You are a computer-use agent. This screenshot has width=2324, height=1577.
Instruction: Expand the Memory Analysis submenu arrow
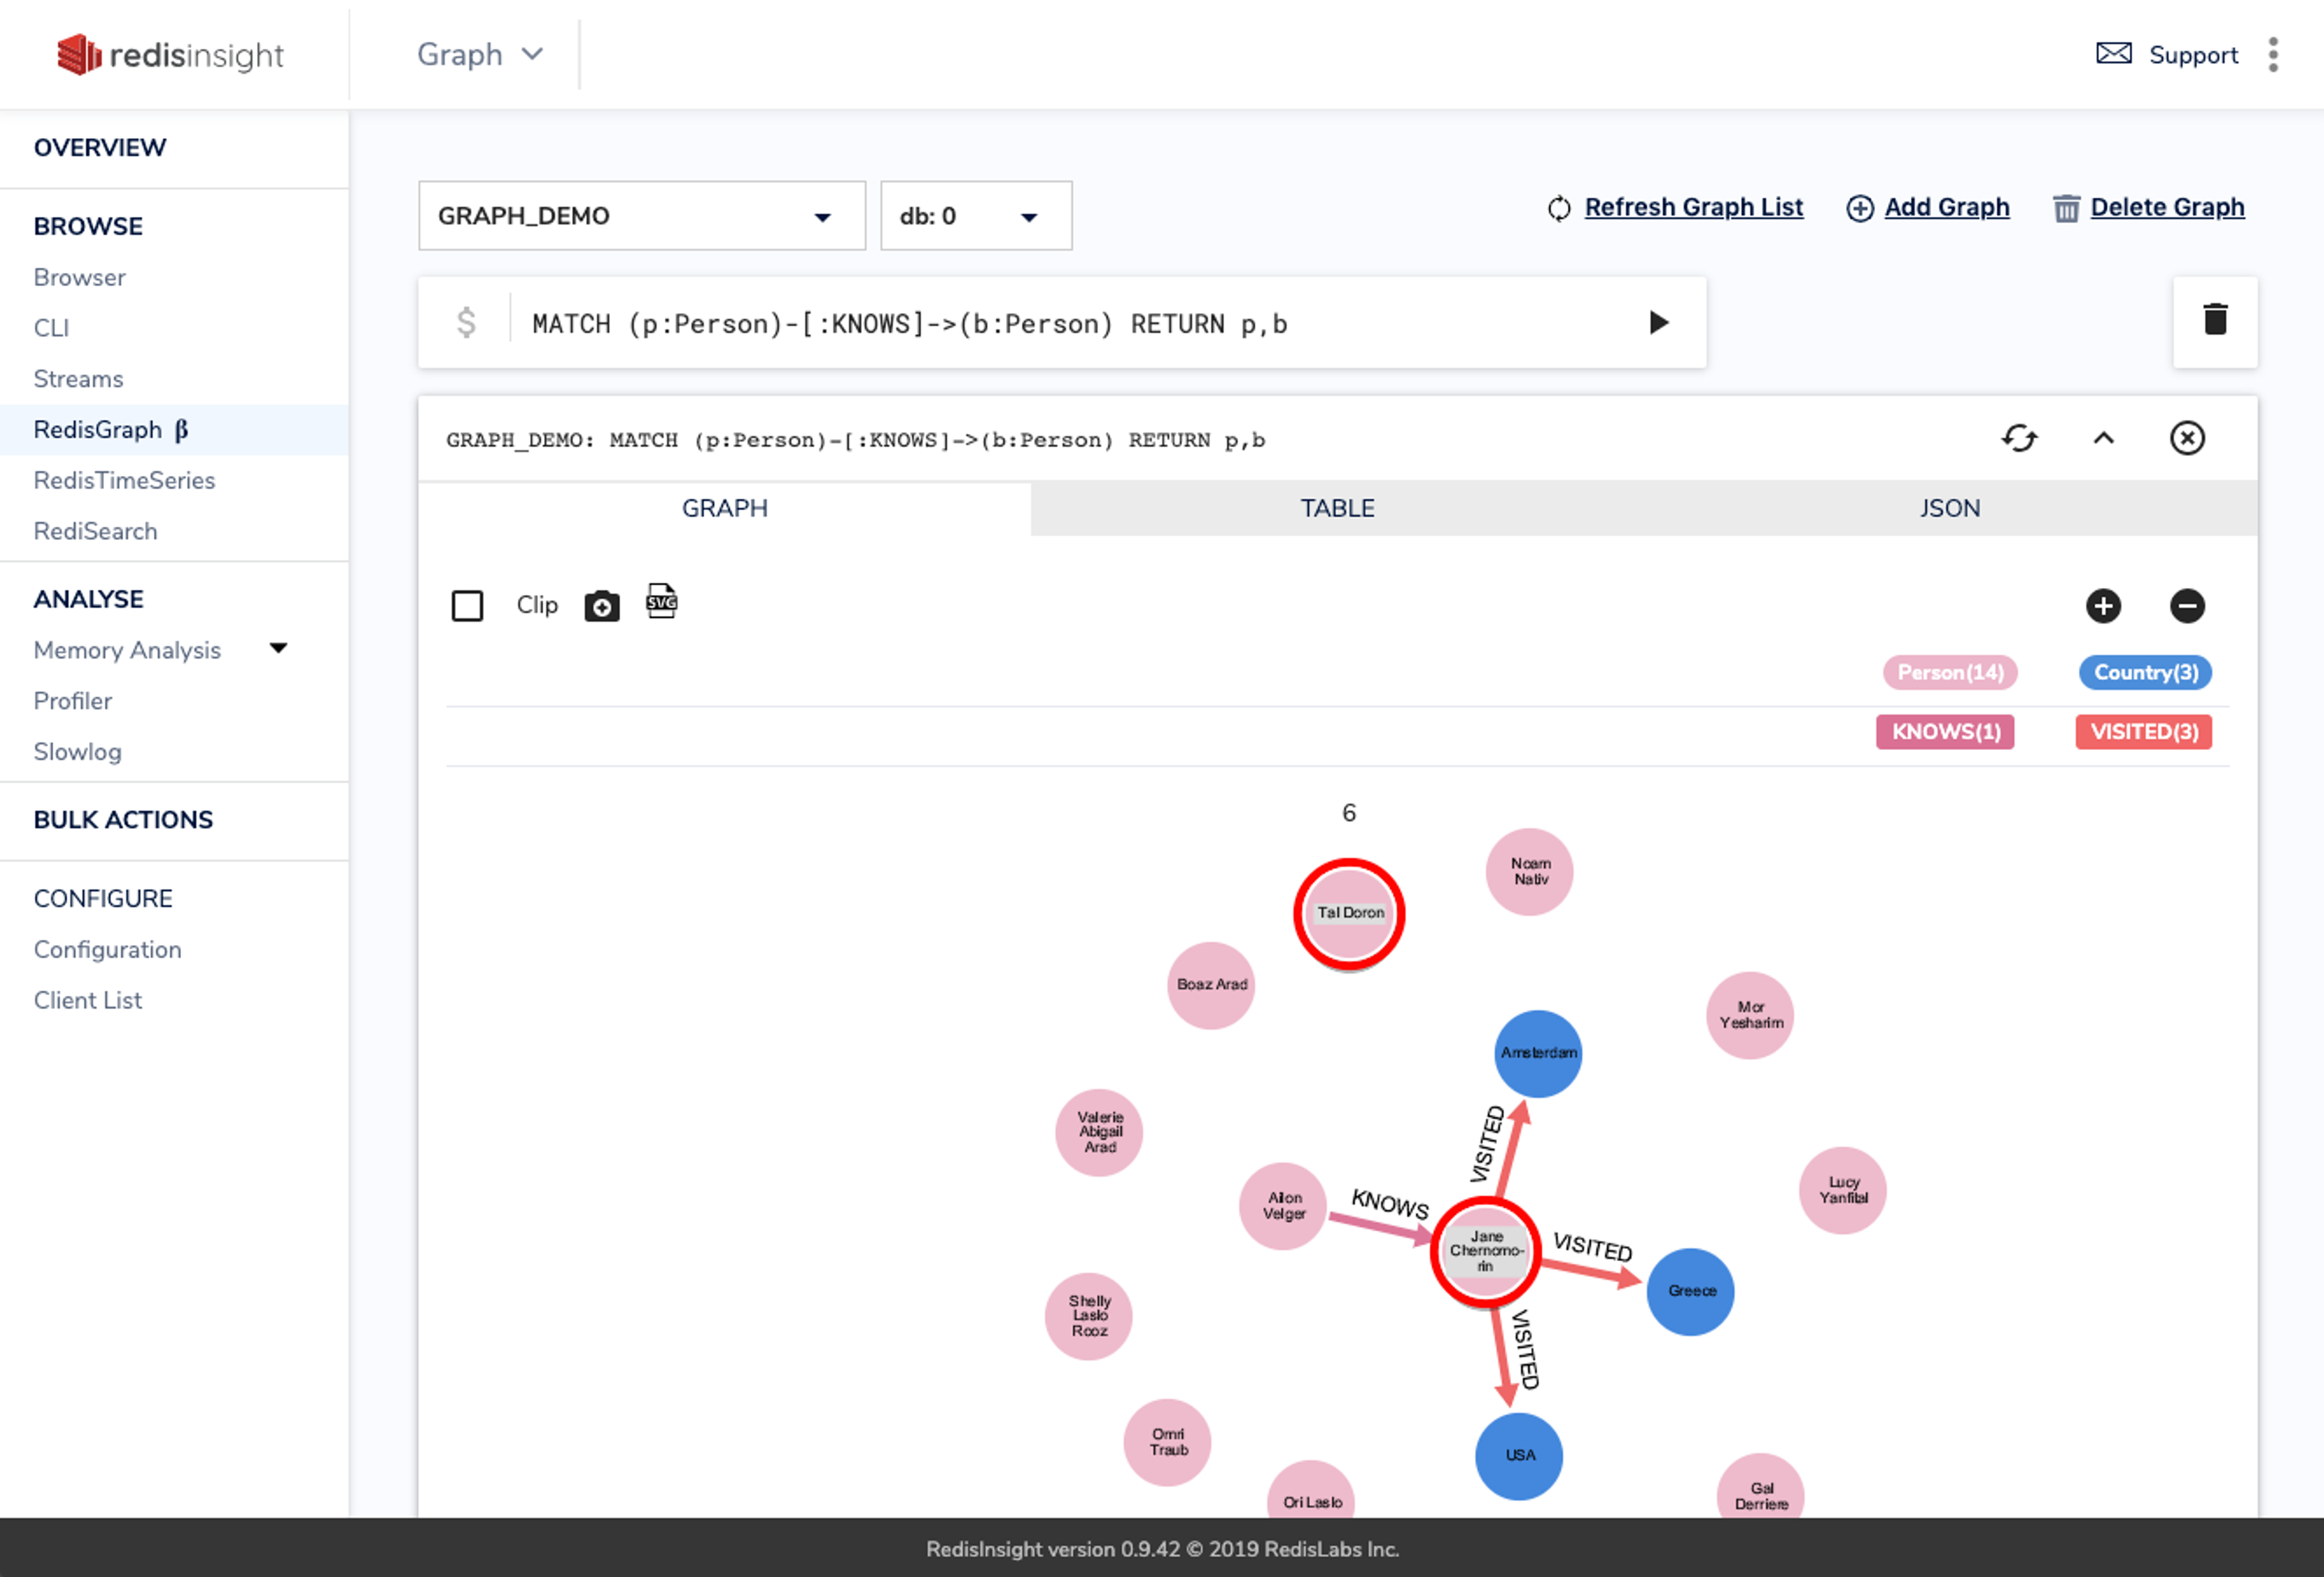point(279,649)
